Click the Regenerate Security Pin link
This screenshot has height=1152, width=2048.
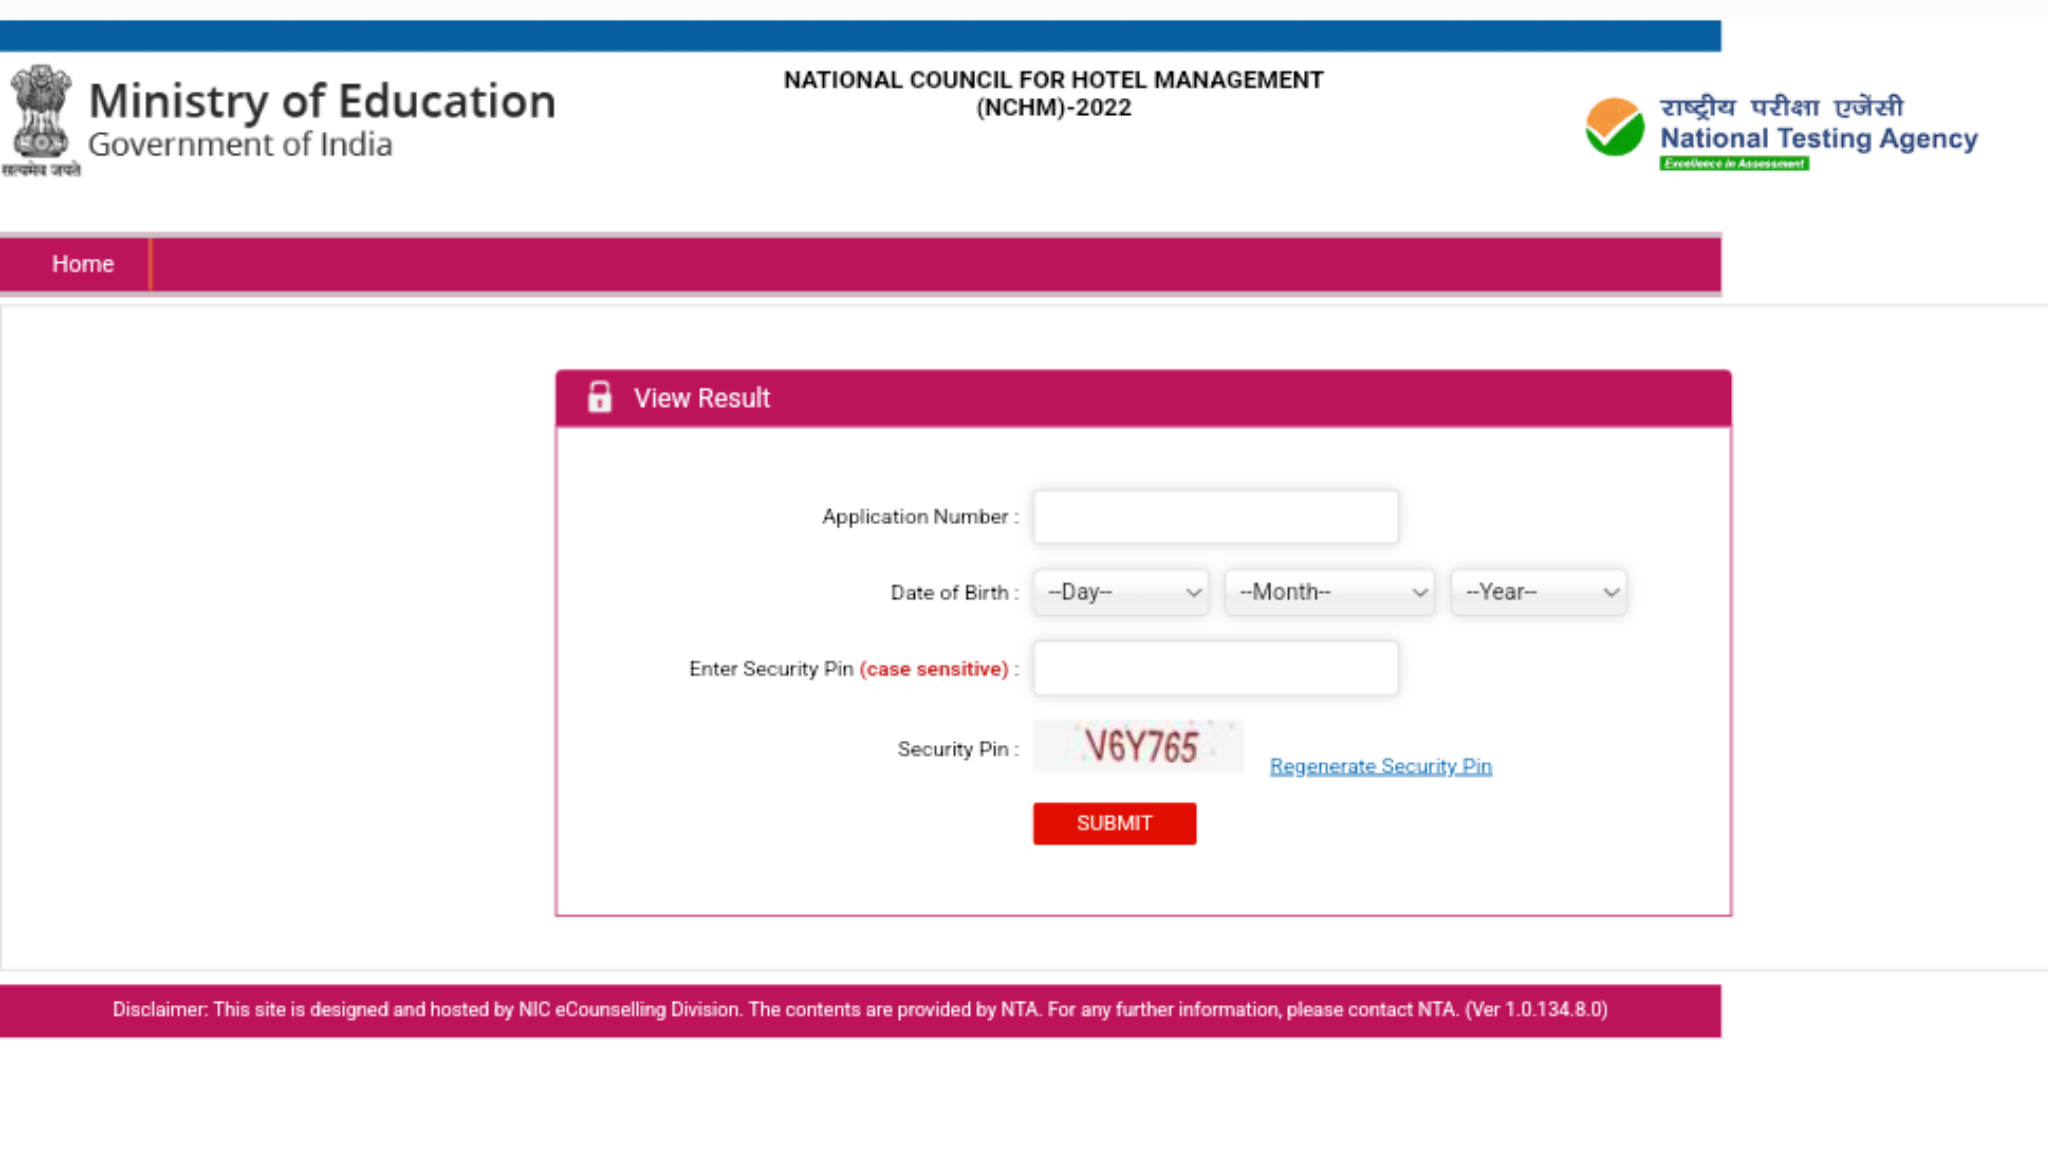pyautogui.click(x=1380, y=766)
